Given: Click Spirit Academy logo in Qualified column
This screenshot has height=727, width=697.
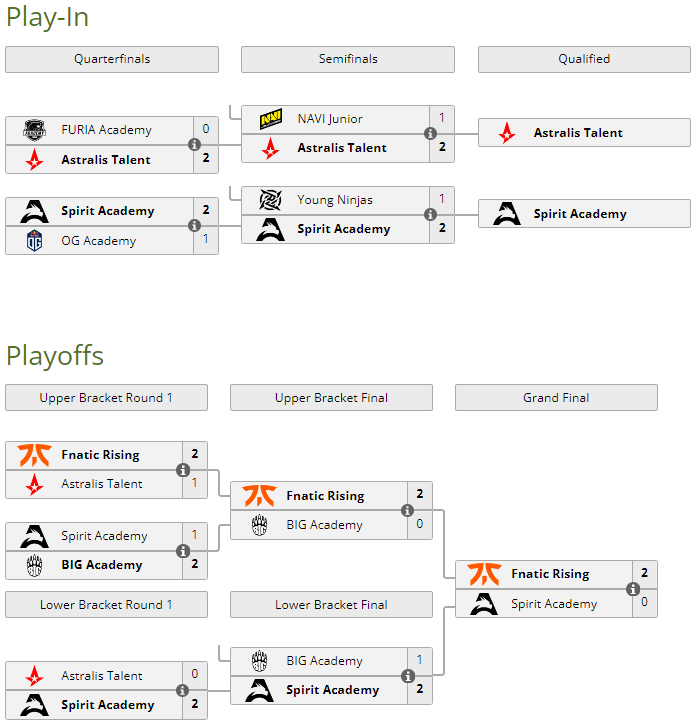Looking at the screenshot, I should 508,214.
